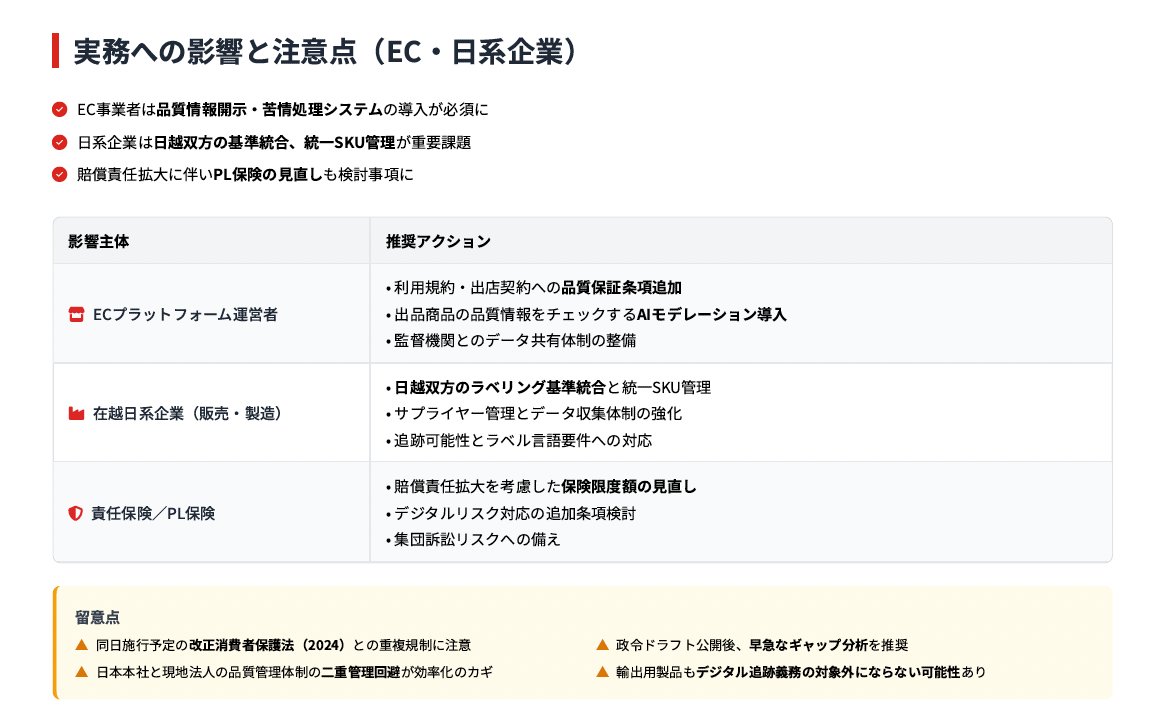Click the red accent bar beside title
Screen dimensions: 1173x714
[56, 52]
